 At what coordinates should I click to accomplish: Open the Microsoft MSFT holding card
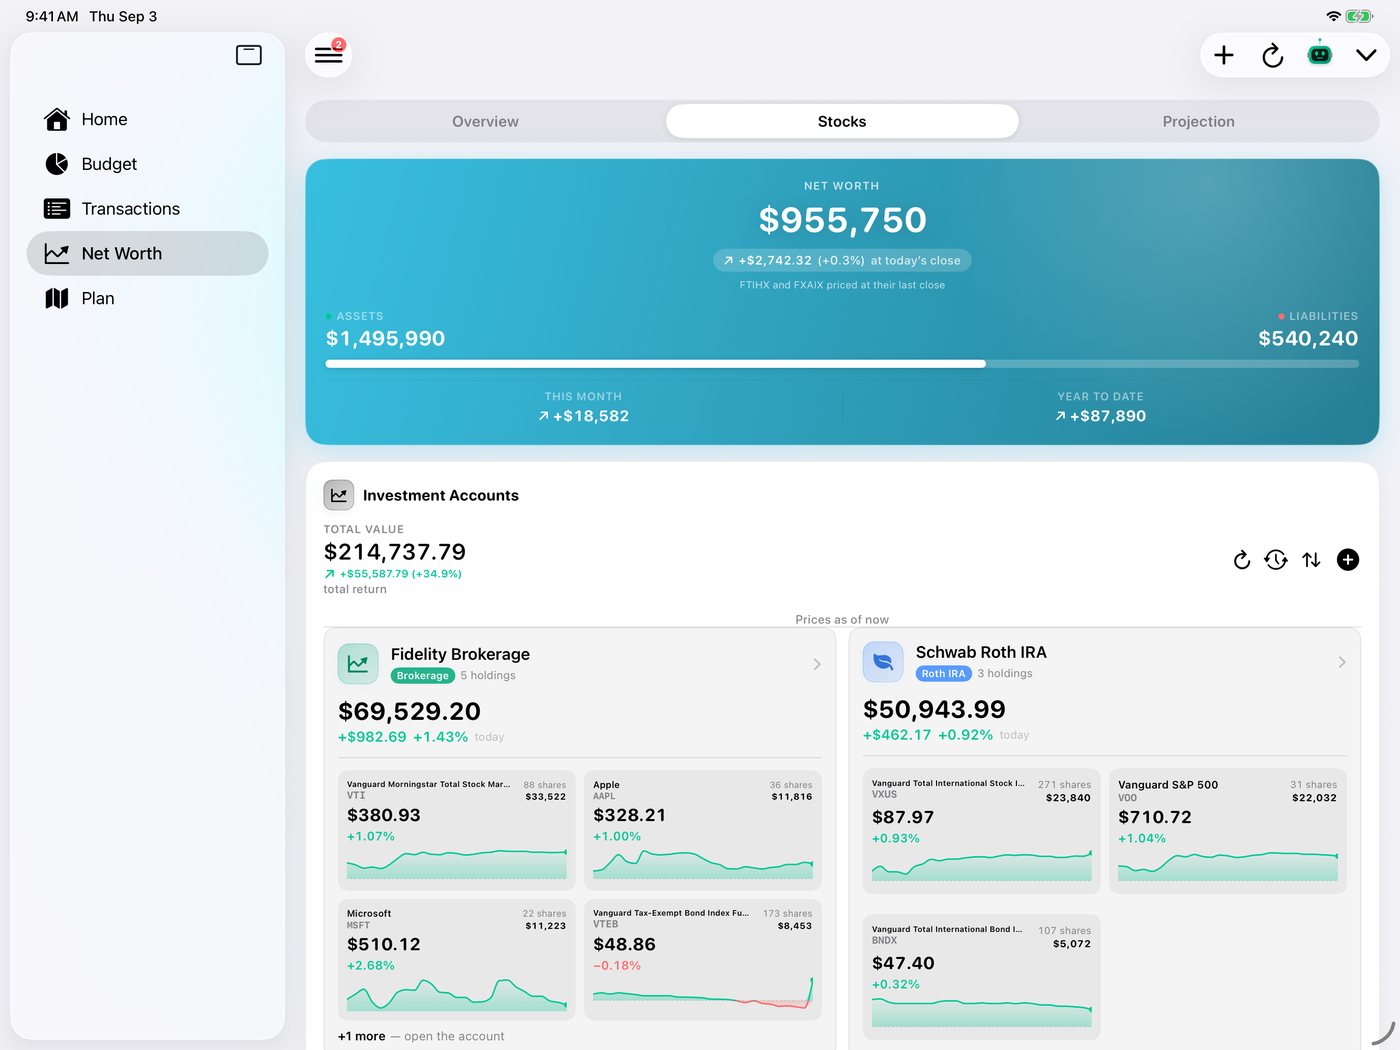[457, 960]
